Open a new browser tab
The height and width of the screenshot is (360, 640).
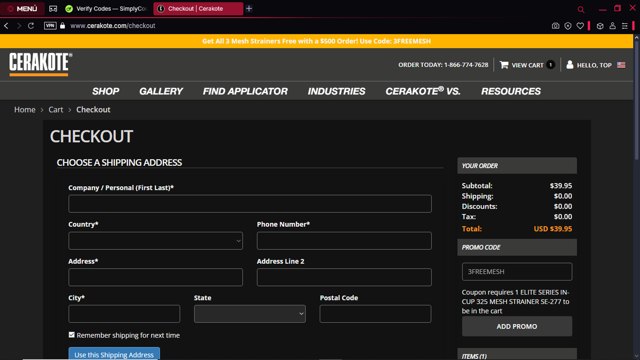pyautogui.click(x=249, y=9)
